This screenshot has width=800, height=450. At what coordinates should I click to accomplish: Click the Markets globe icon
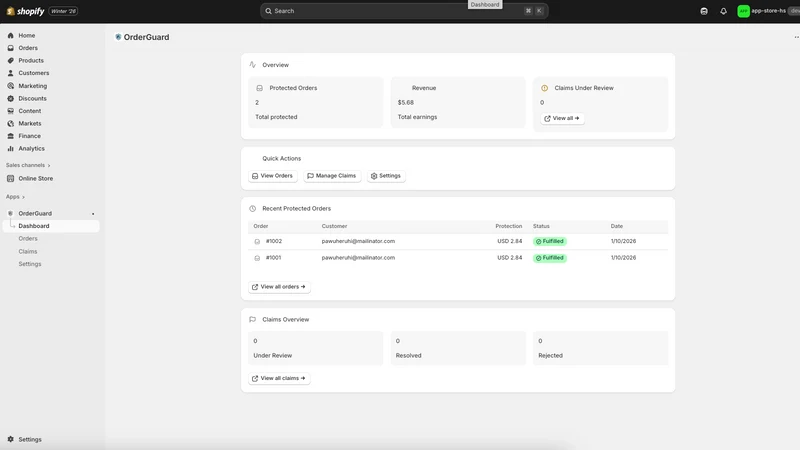(11, 123)
